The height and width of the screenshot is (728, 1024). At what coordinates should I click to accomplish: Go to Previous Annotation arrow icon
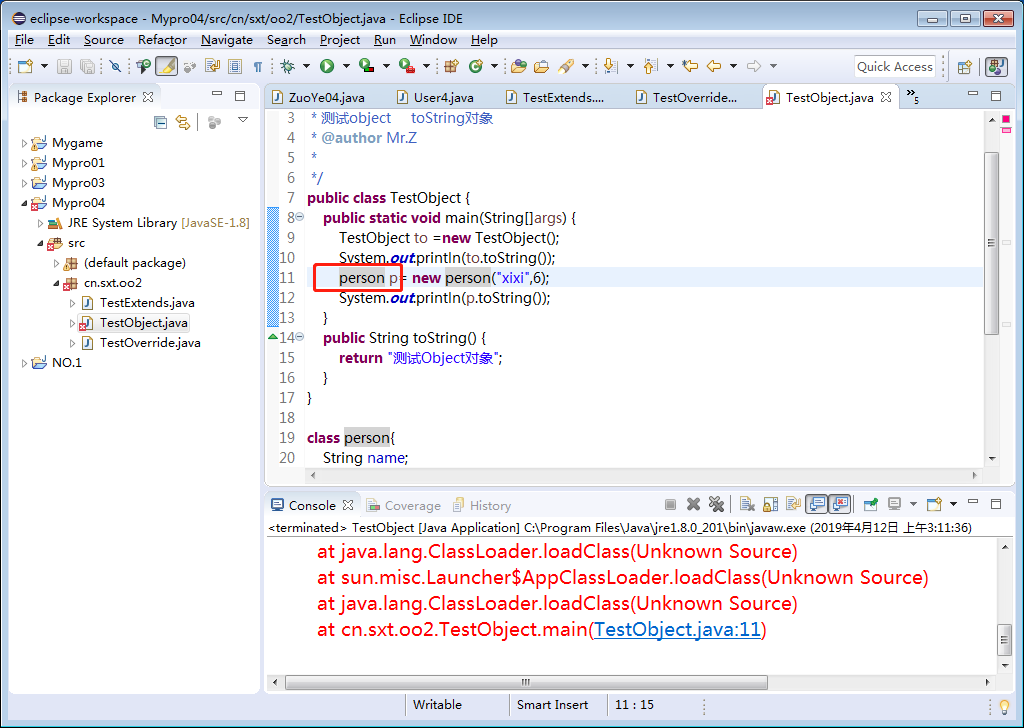tap(650, 66)
